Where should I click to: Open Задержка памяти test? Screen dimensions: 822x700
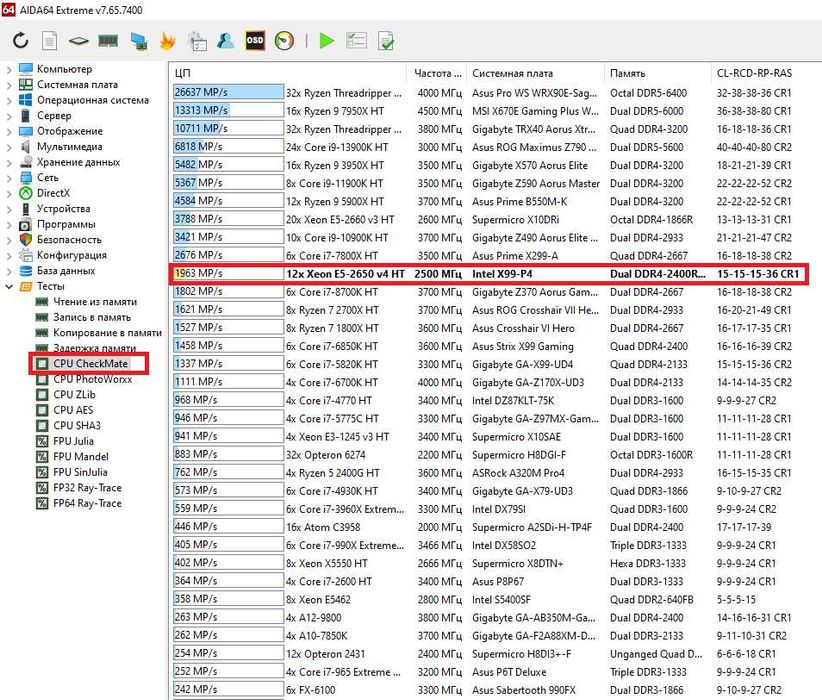[94, 348]
